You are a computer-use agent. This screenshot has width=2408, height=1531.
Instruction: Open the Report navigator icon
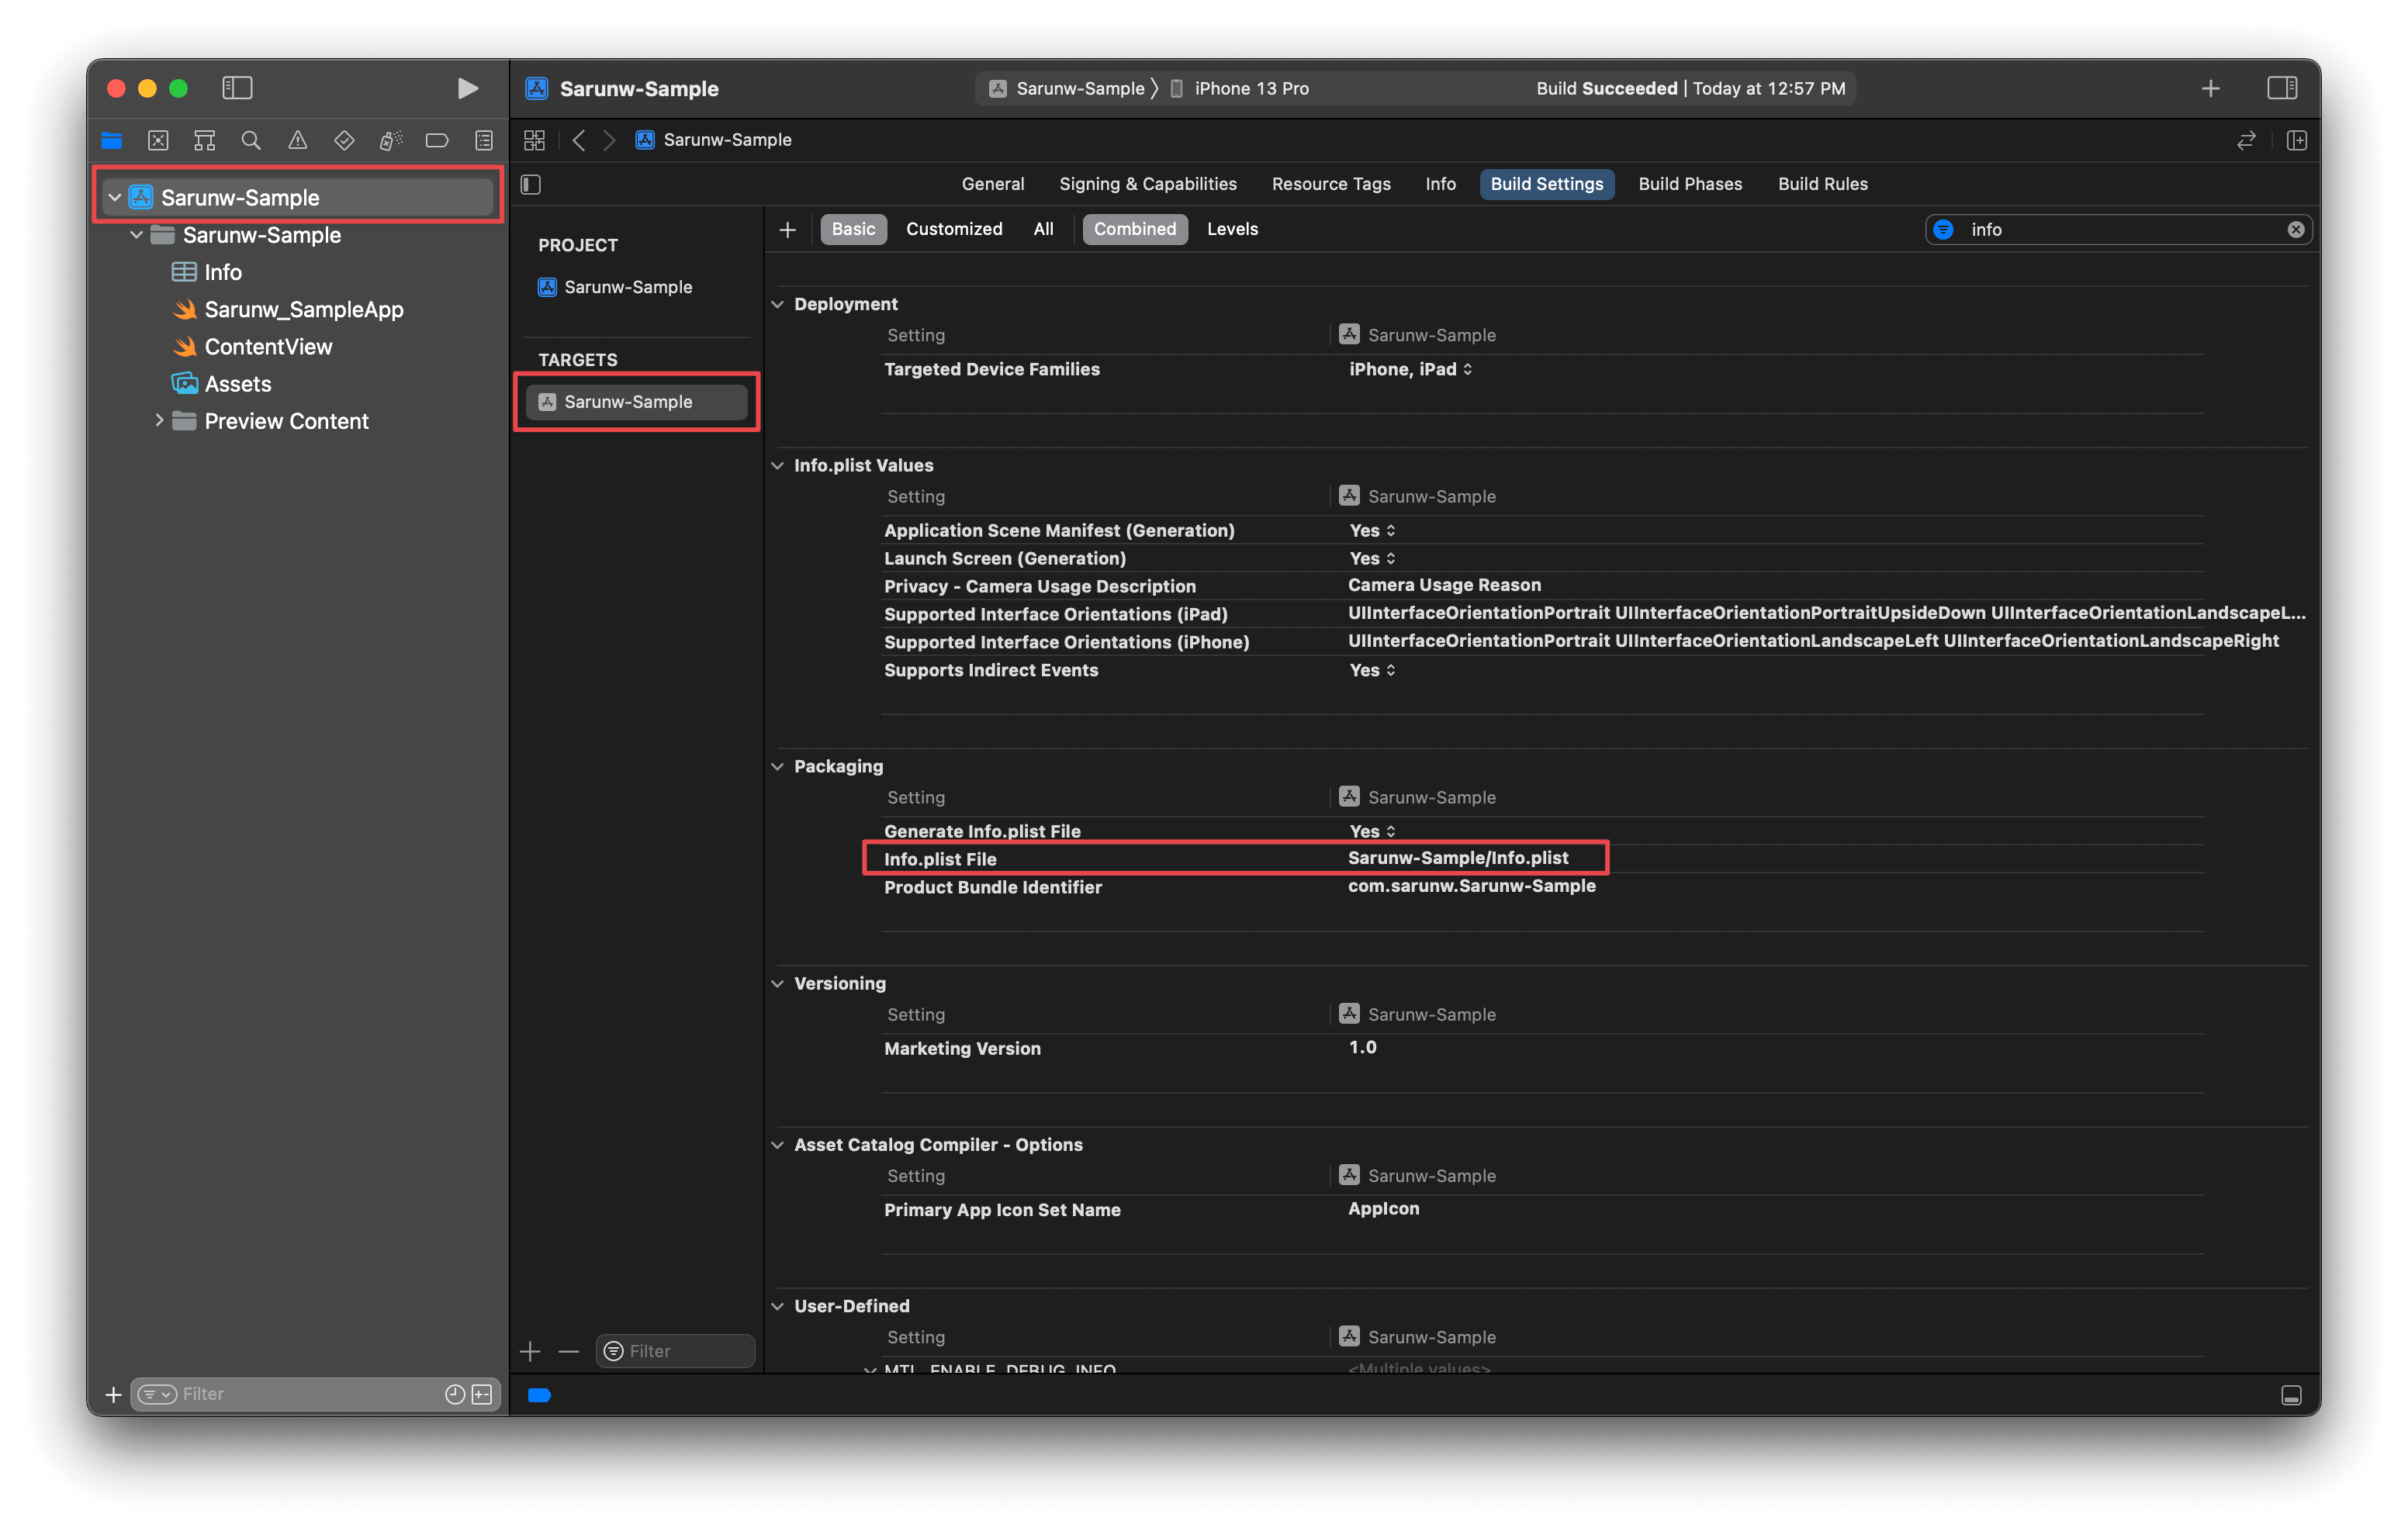point(484,140)
